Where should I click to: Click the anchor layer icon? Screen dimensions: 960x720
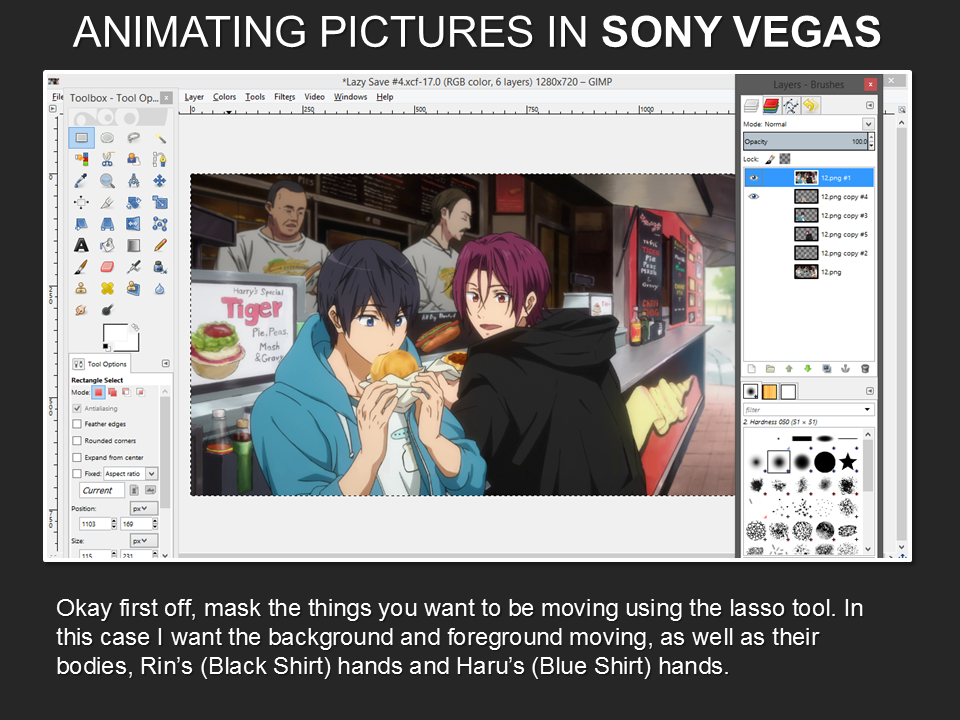coord(846,369)
